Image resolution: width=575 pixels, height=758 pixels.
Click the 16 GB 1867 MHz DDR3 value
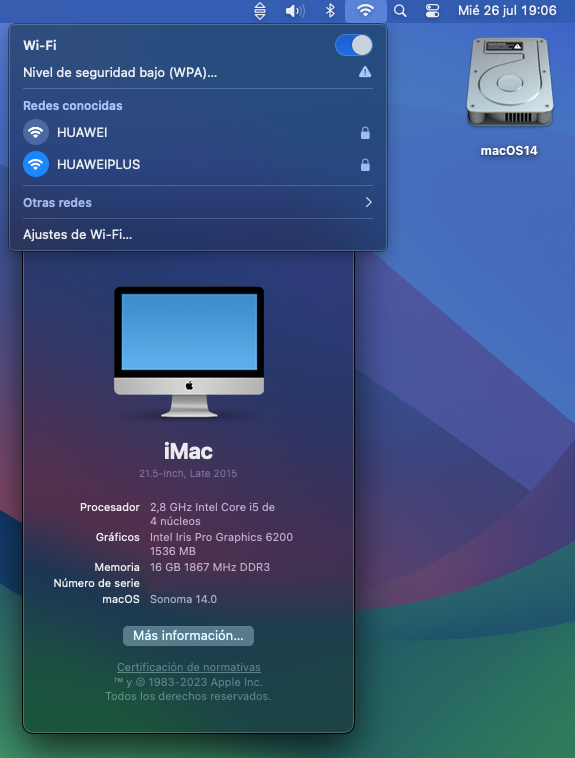(x=210, y=567)
